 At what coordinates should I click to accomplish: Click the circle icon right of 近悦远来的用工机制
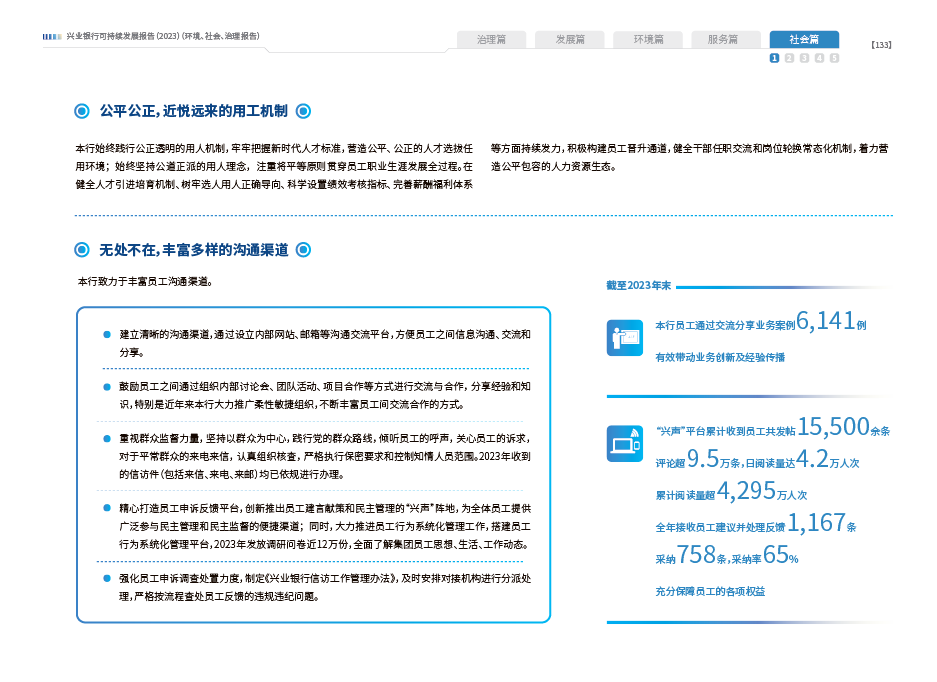pos(304,111)
